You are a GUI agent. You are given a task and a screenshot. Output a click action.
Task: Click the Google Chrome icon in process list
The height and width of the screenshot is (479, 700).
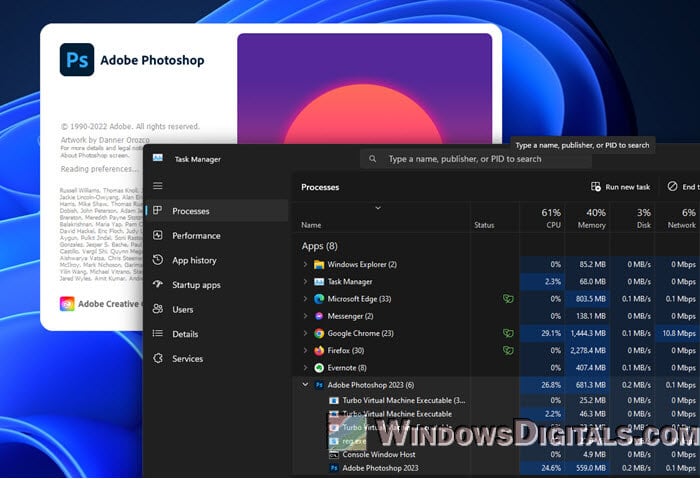319,333
